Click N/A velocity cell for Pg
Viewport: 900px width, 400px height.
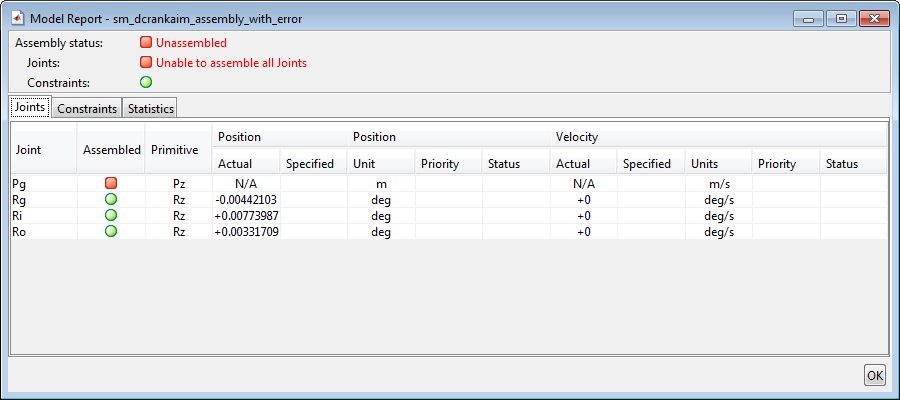click(x=583, y=184)
